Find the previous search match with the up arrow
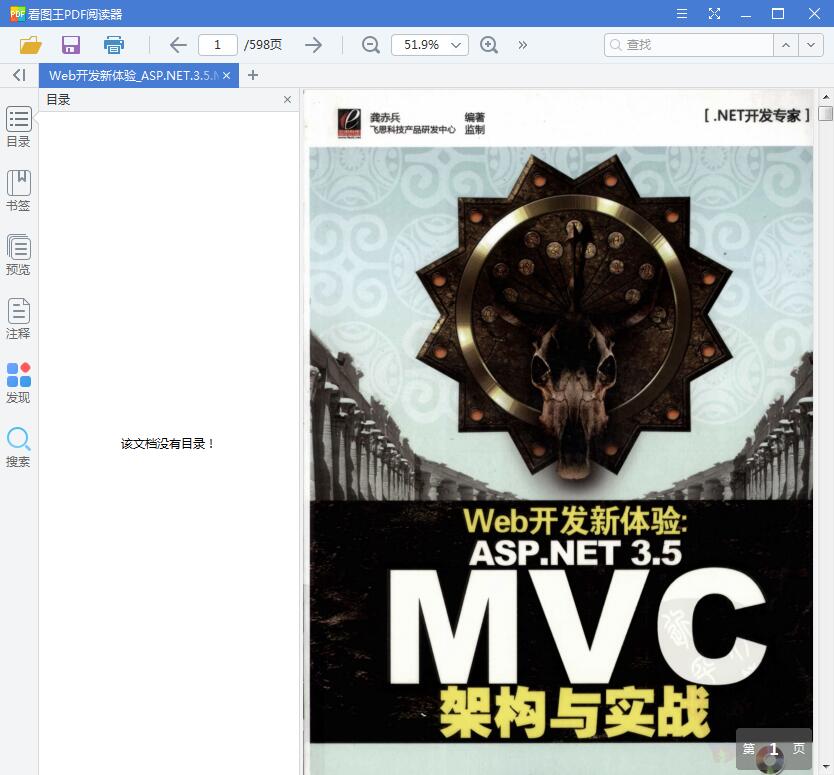 pyautogui.click(x=786, y=45)
